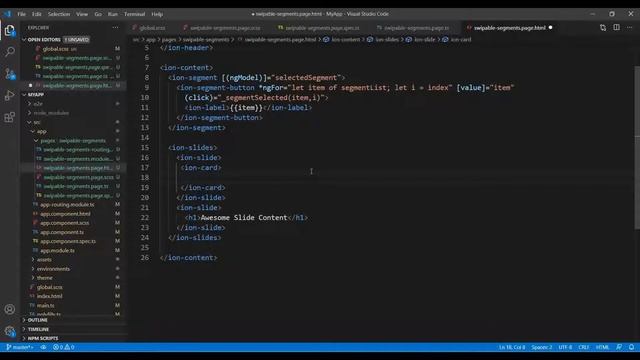Open the Terminal menu

click(x=134, y=14)
